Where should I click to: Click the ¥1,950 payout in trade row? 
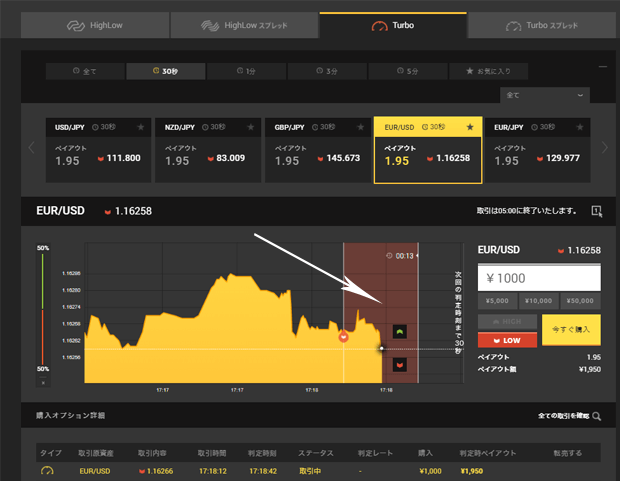click(472, 471)
